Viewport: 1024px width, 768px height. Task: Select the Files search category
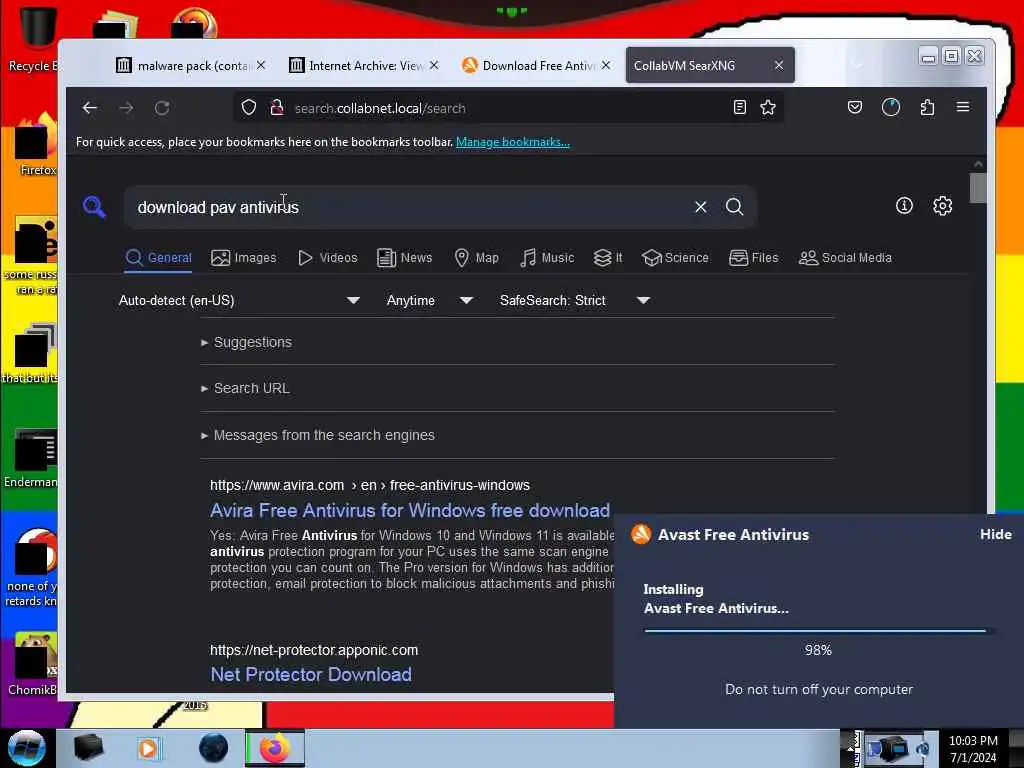(754, 258)
